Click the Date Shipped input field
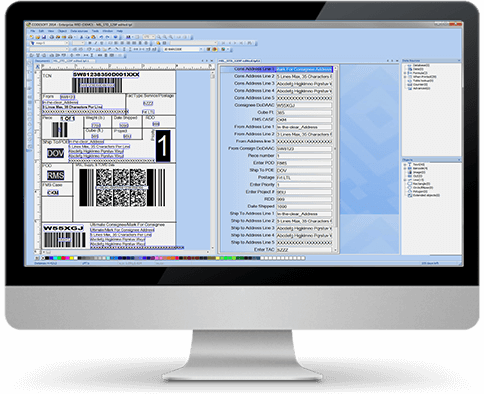The width and height of the screenshot is (484, 394). click(304, 206)
